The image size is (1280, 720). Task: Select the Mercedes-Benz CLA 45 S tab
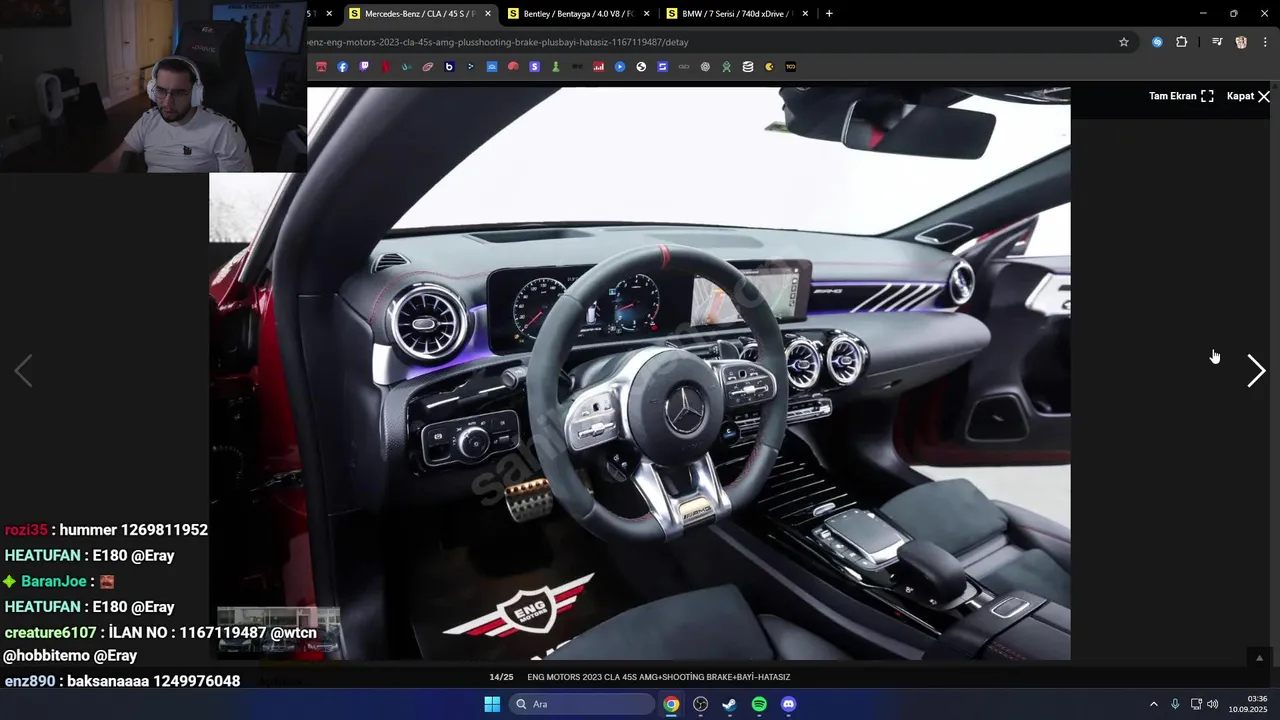[419, 14]
